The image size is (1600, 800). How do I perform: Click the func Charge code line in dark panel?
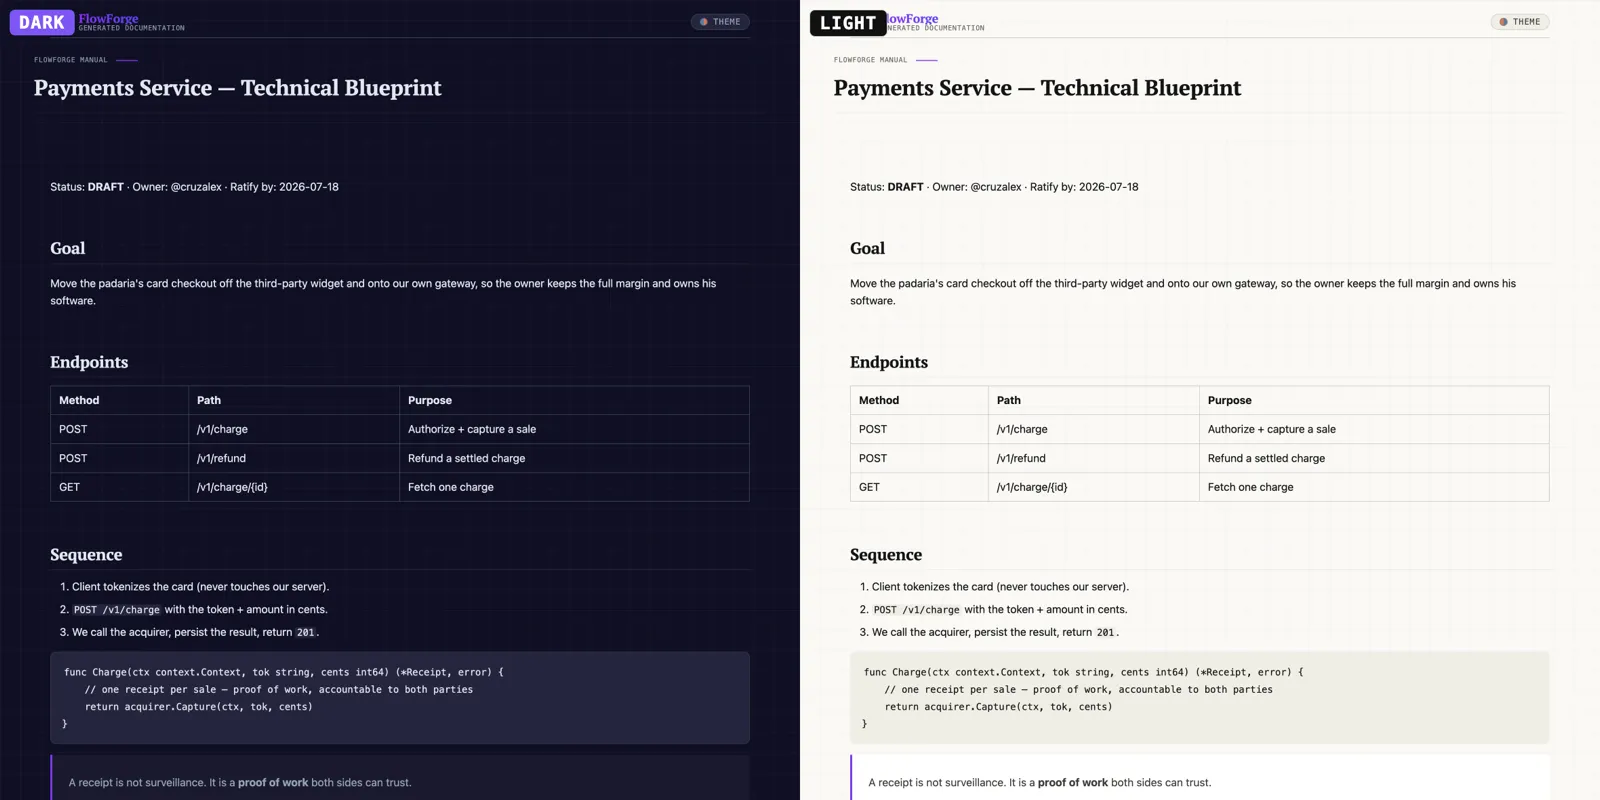point(284,672)
